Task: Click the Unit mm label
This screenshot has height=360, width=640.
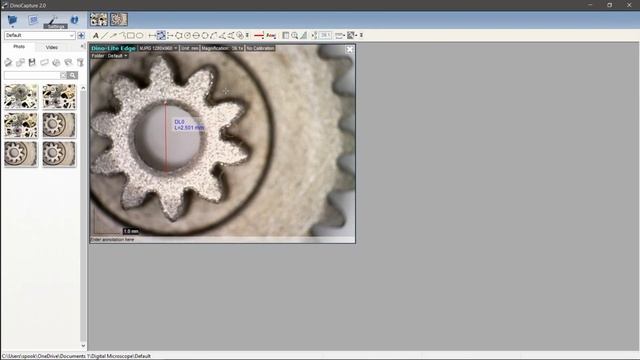Action: (x=189, y=48)
